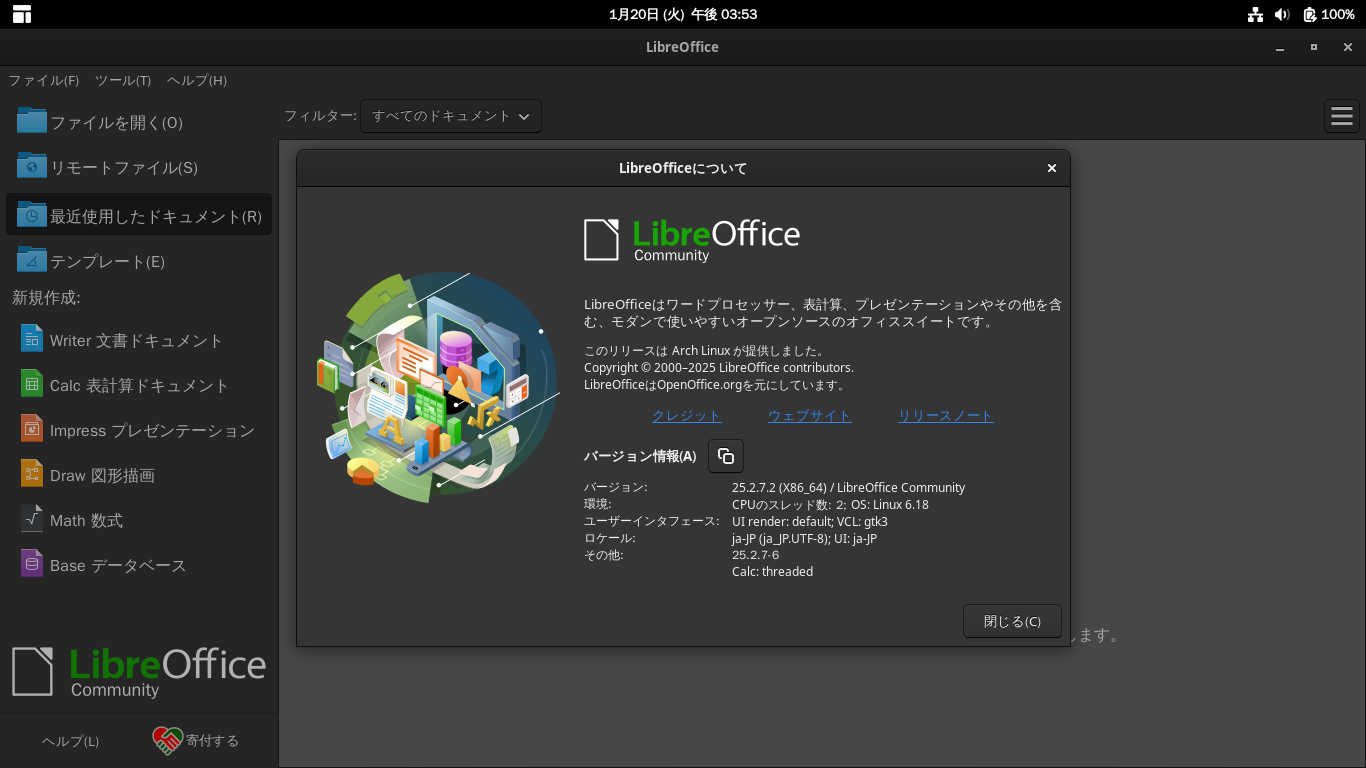Follow the クレジット link
This screenshot has width=1366, height=768.
point(687,416)
